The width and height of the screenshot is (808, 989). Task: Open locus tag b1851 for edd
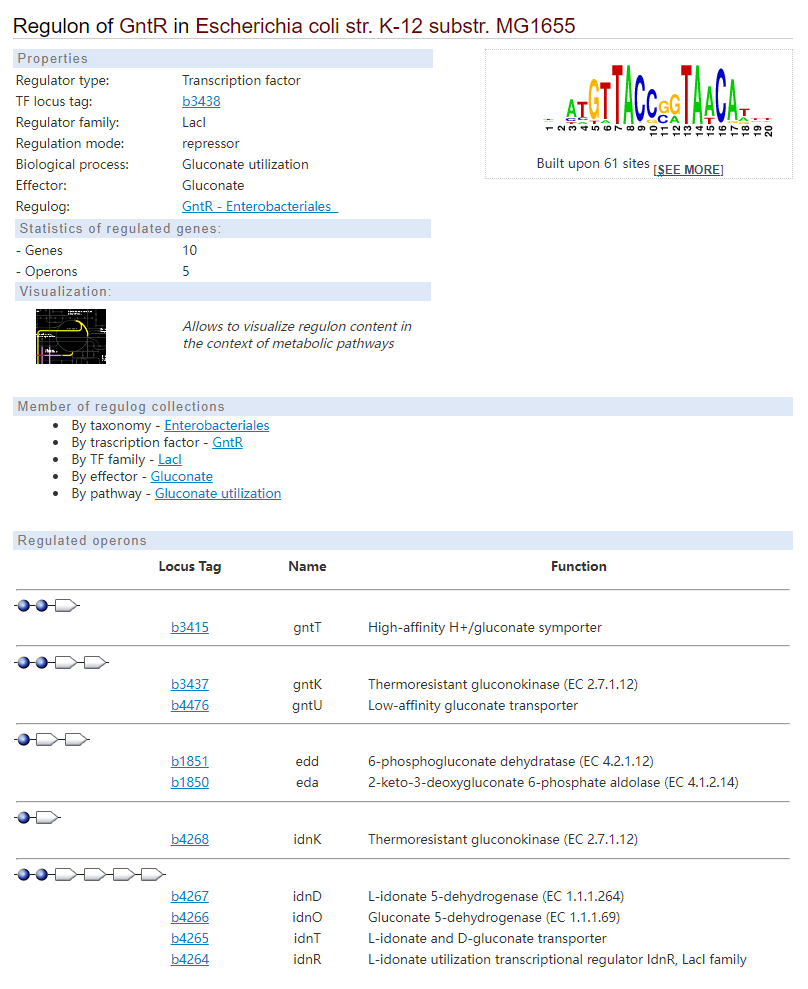tap(190, 761)
